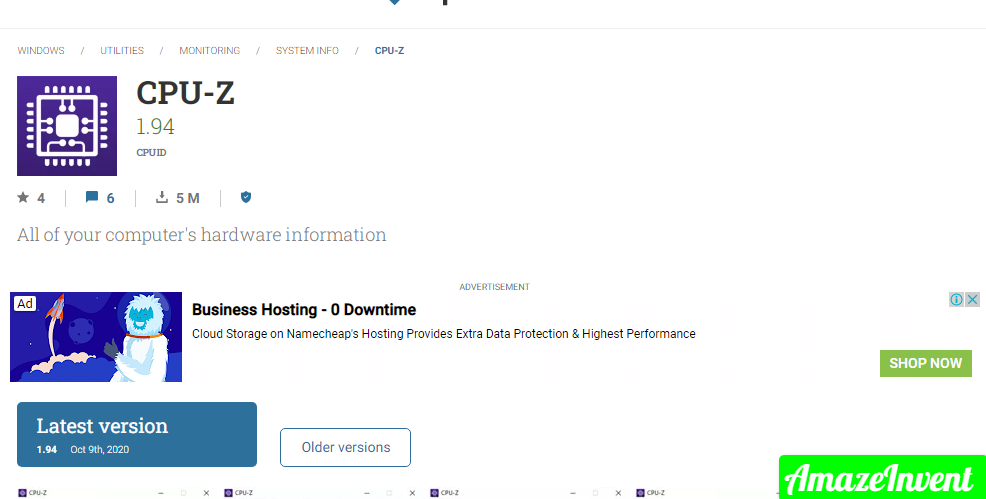Click the purple CPU-Z chip logo
Image resolution: width=986 pixels, height=499 pixels.
(x=67, y=126)
